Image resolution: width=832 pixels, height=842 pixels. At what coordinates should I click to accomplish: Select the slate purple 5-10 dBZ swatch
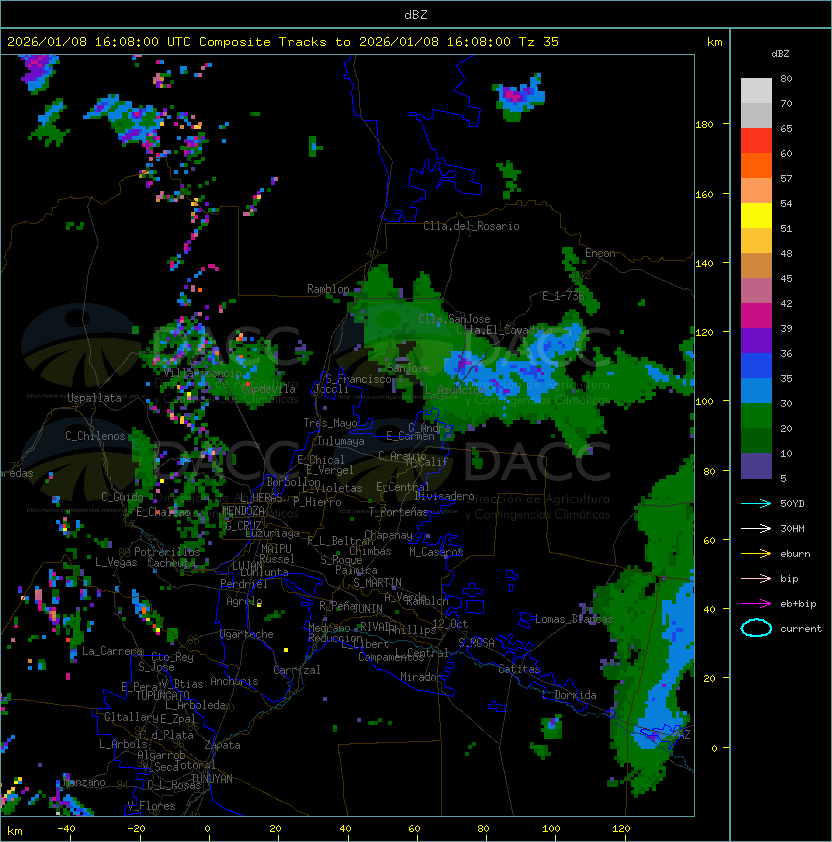point(756,466)
